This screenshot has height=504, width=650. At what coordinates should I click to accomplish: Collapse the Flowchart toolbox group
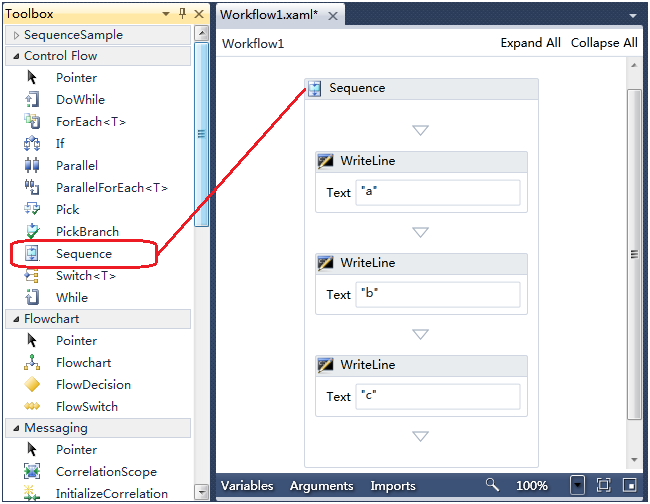point(16,319)
